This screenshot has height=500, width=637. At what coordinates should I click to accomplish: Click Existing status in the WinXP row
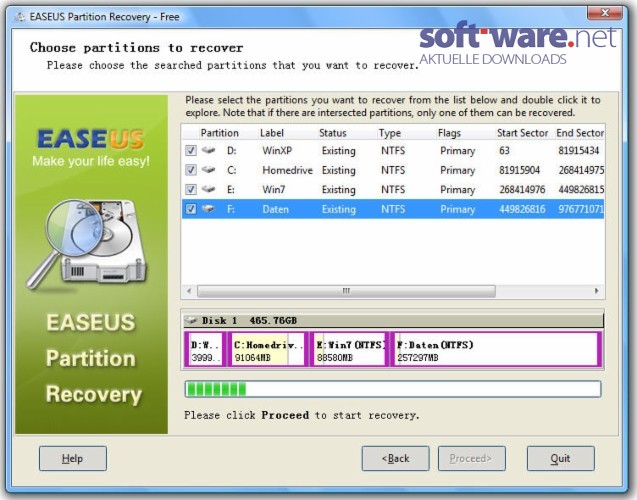point(338,151)
